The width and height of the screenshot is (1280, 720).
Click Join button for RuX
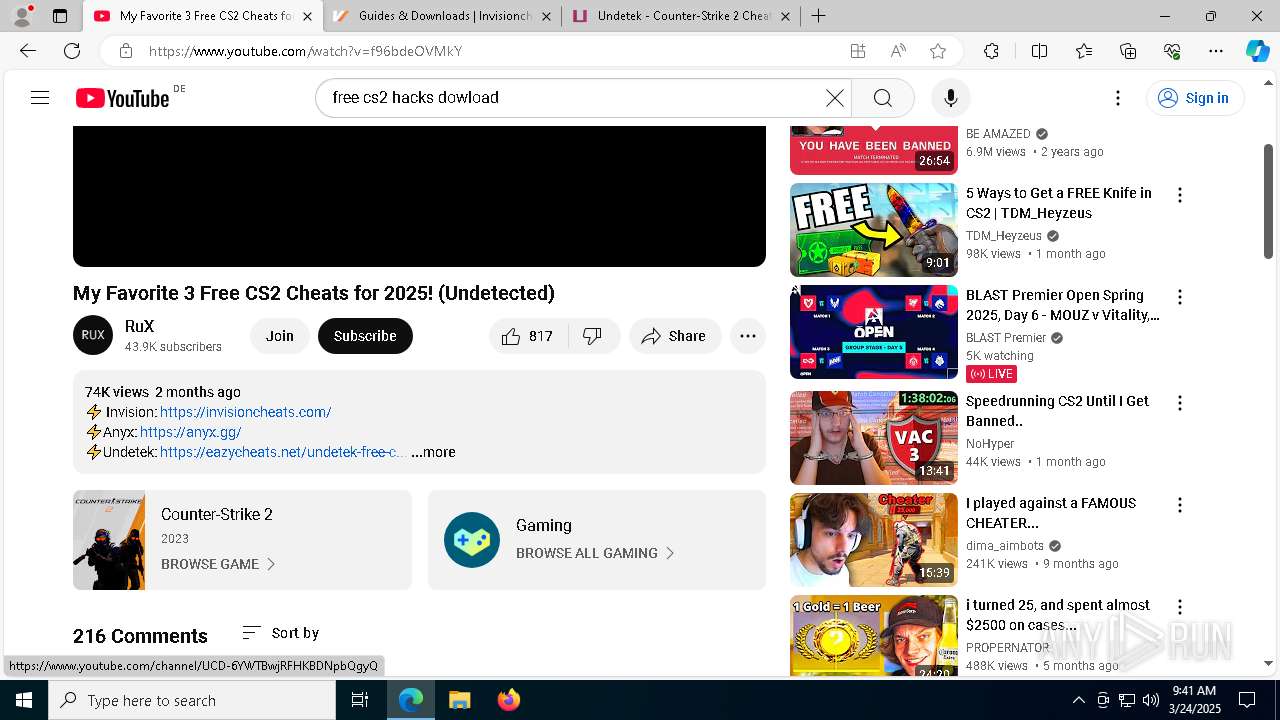[x=279, y=336]
